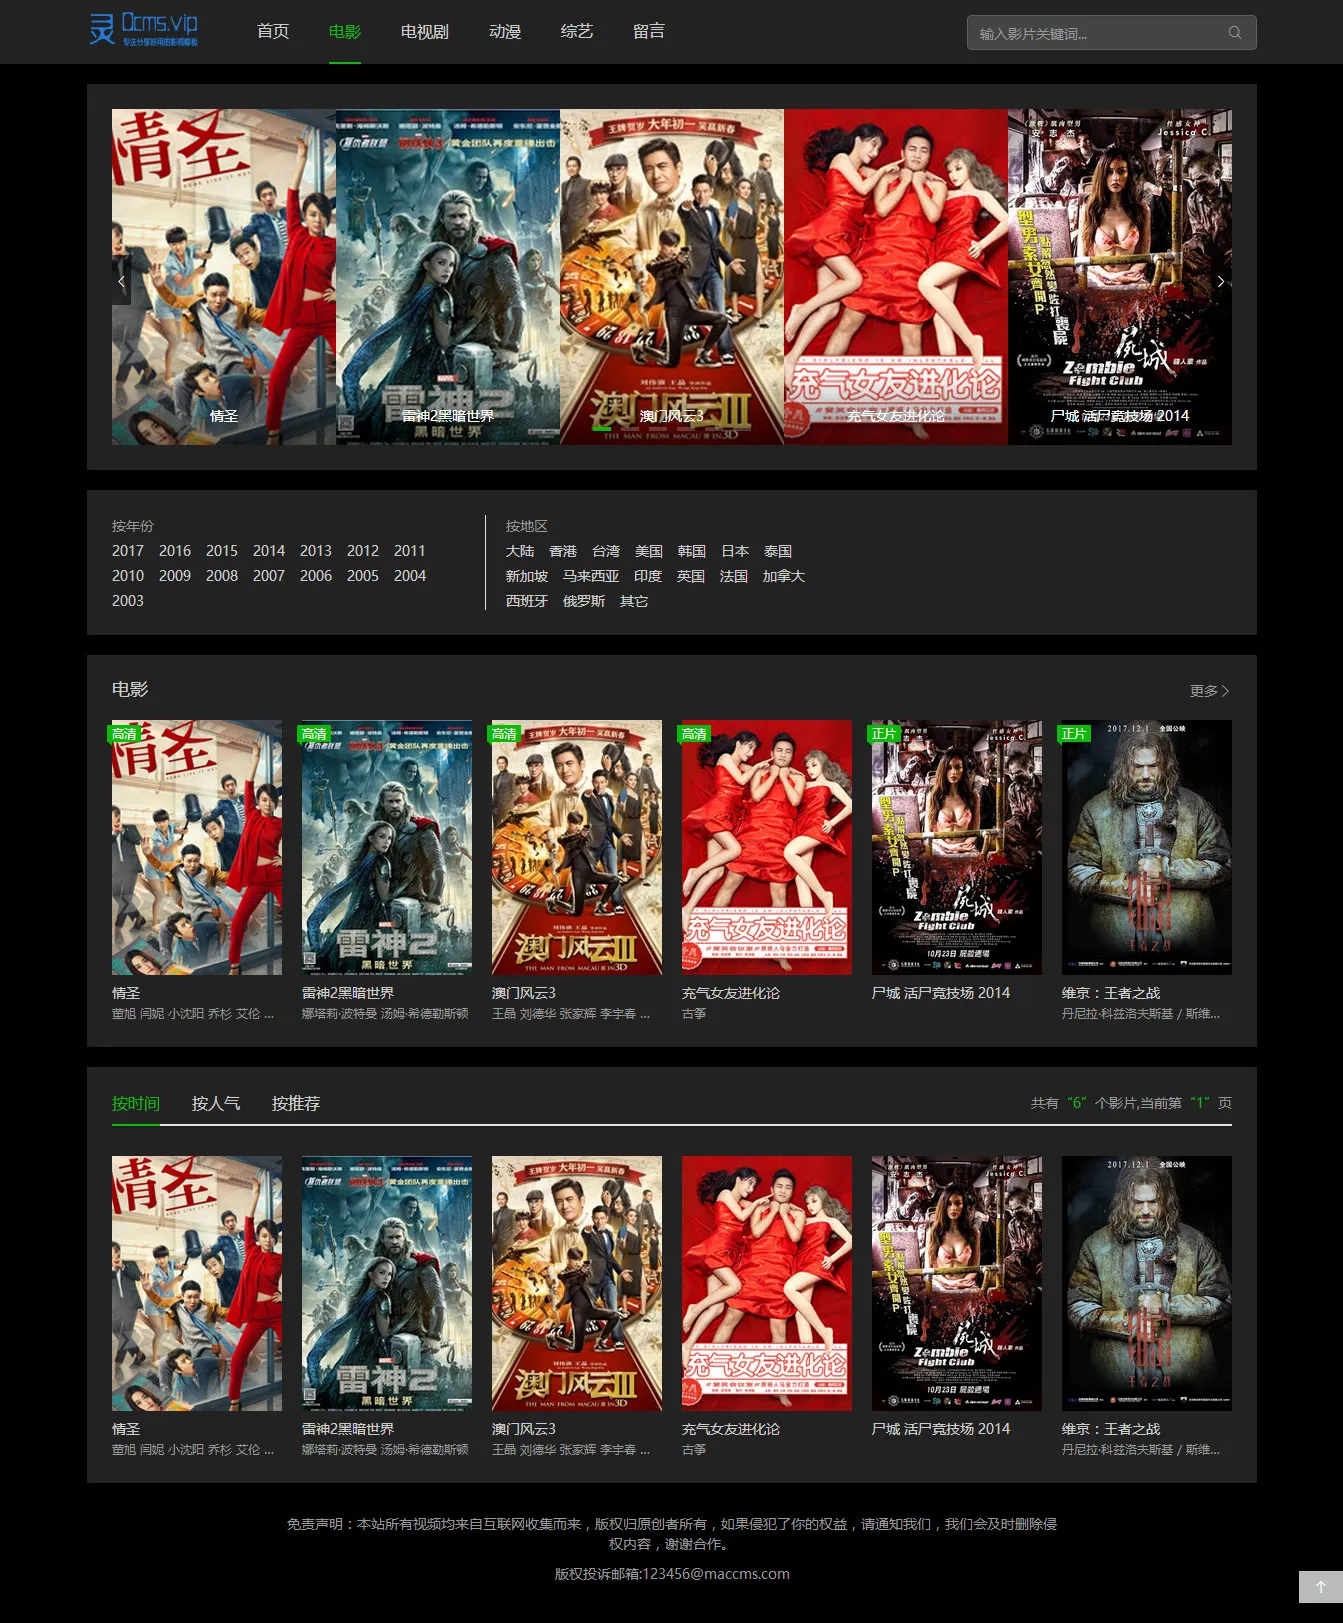Open 情圣 carousel slide
The width and height of the screenshot is (1343, 1623).
click(x=224, y=277)
